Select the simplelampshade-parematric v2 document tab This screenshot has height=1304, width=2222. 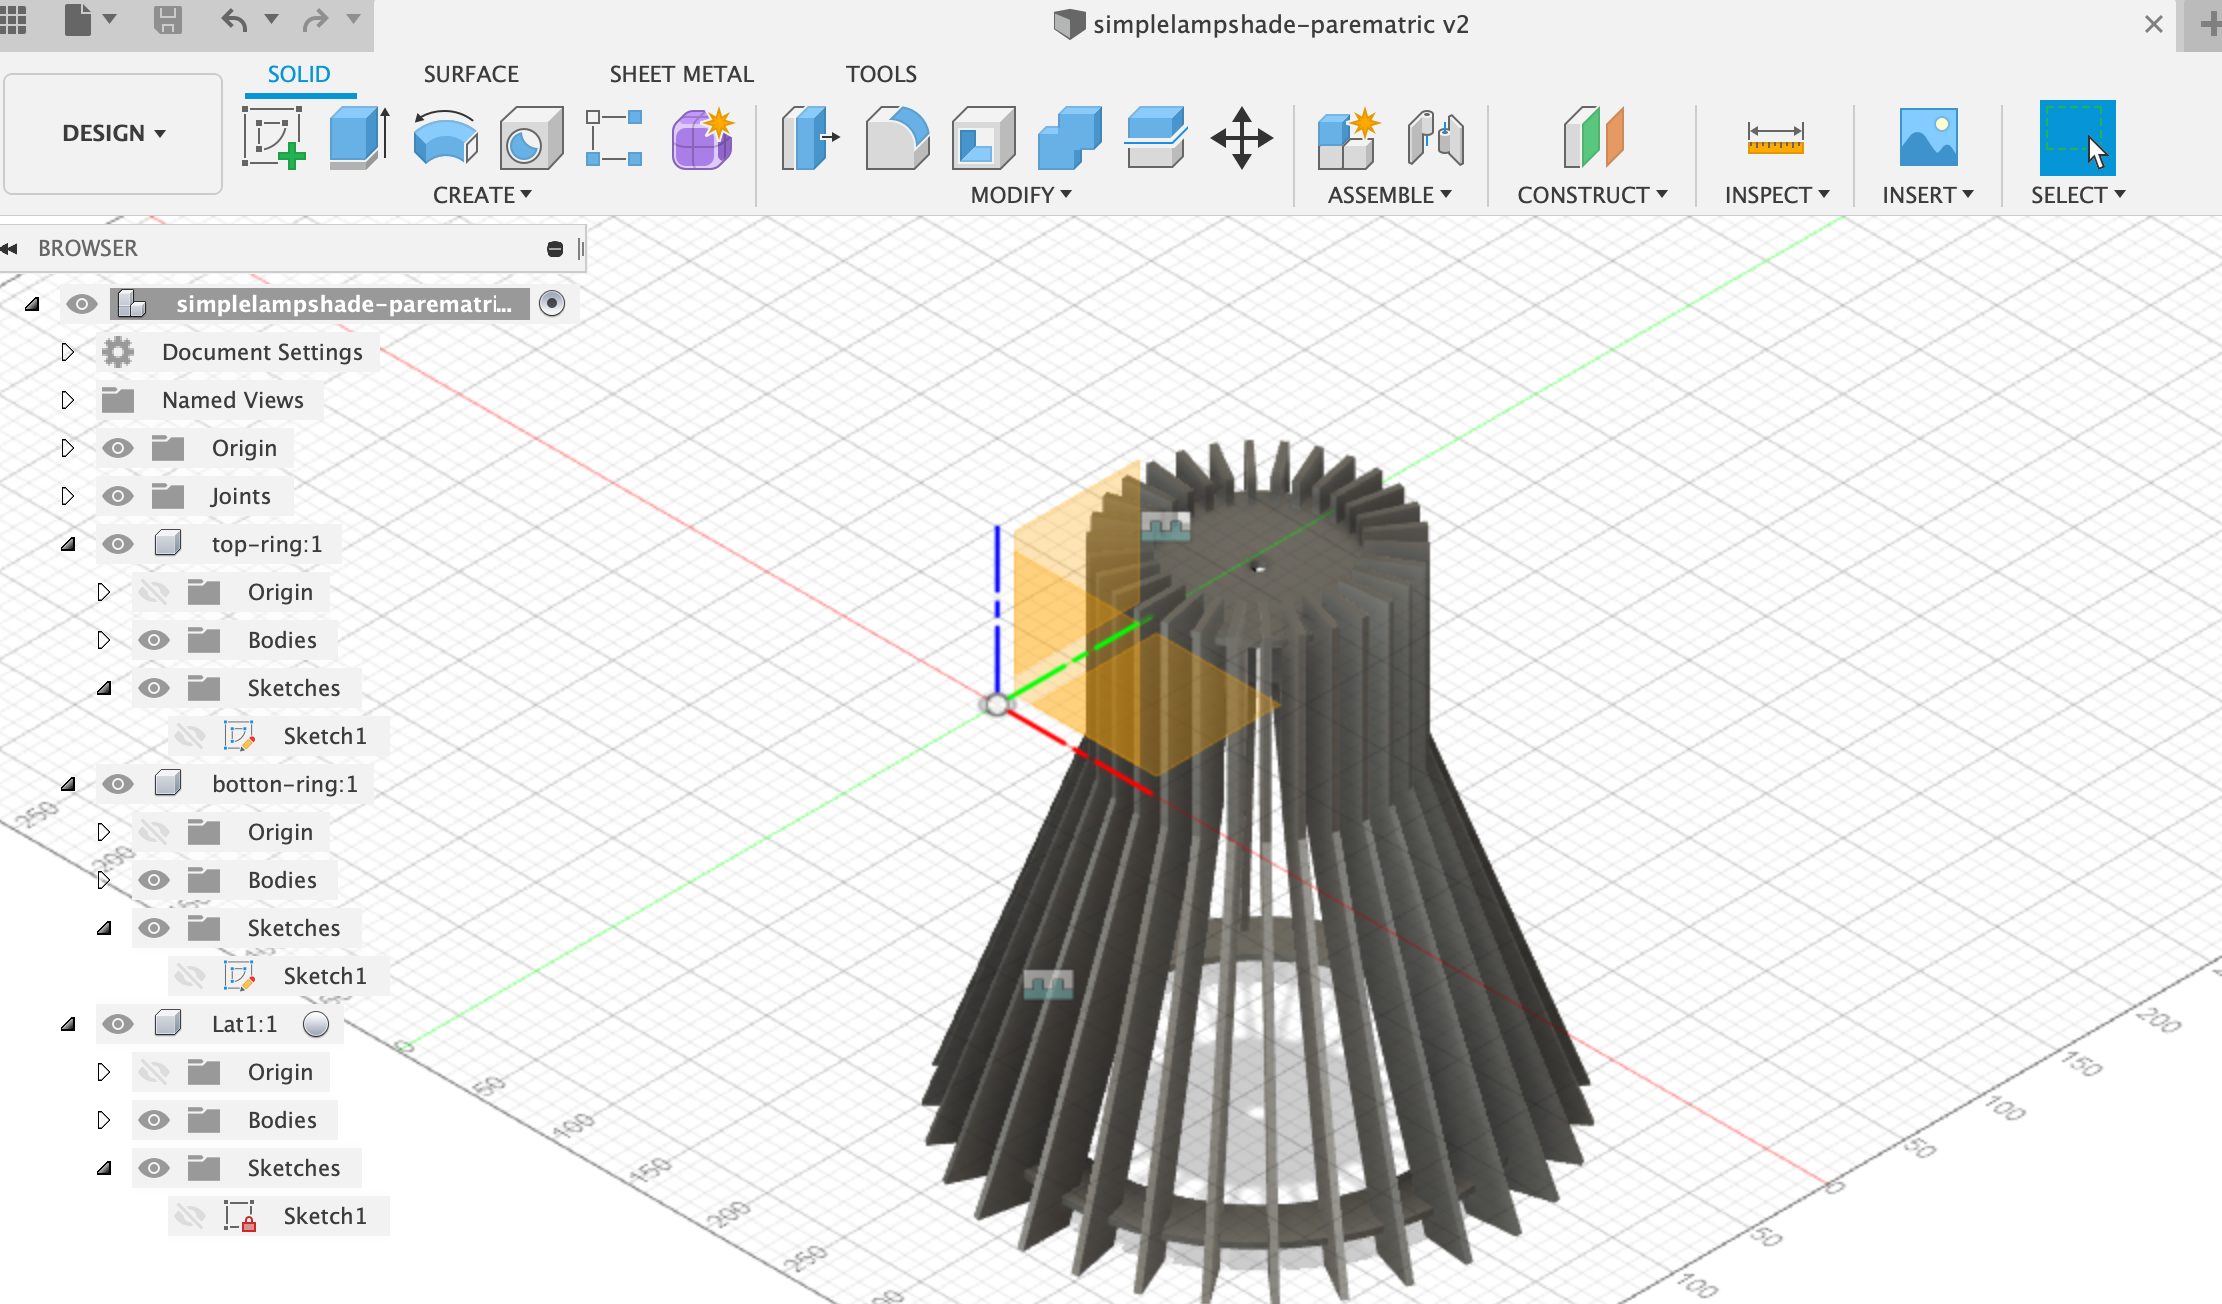coord(1261,24)
